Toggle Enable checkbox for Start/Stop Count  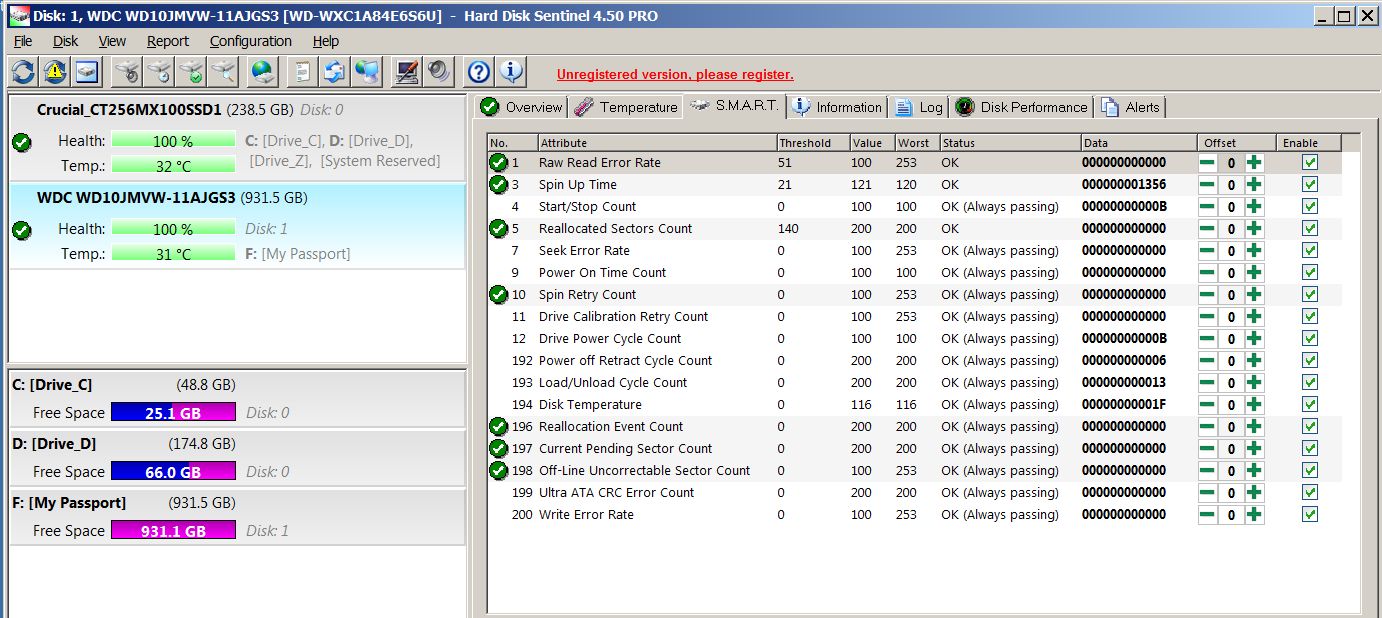tap(1310, 206)
